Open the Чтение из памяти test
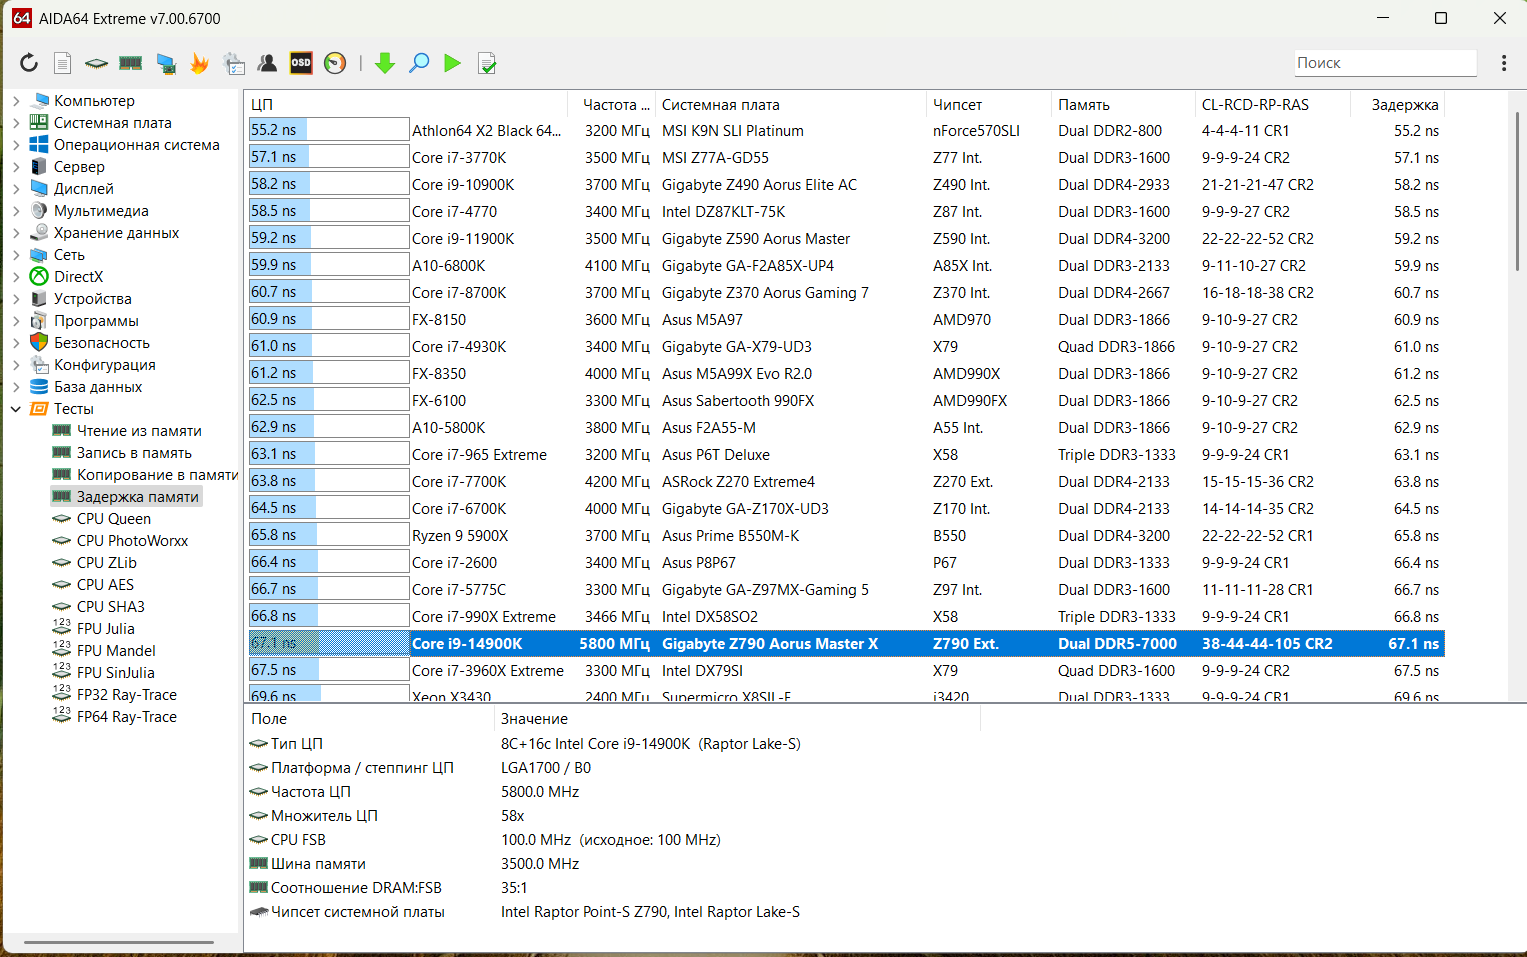Viewport: 1527px width, 957px height. point(139,431)
